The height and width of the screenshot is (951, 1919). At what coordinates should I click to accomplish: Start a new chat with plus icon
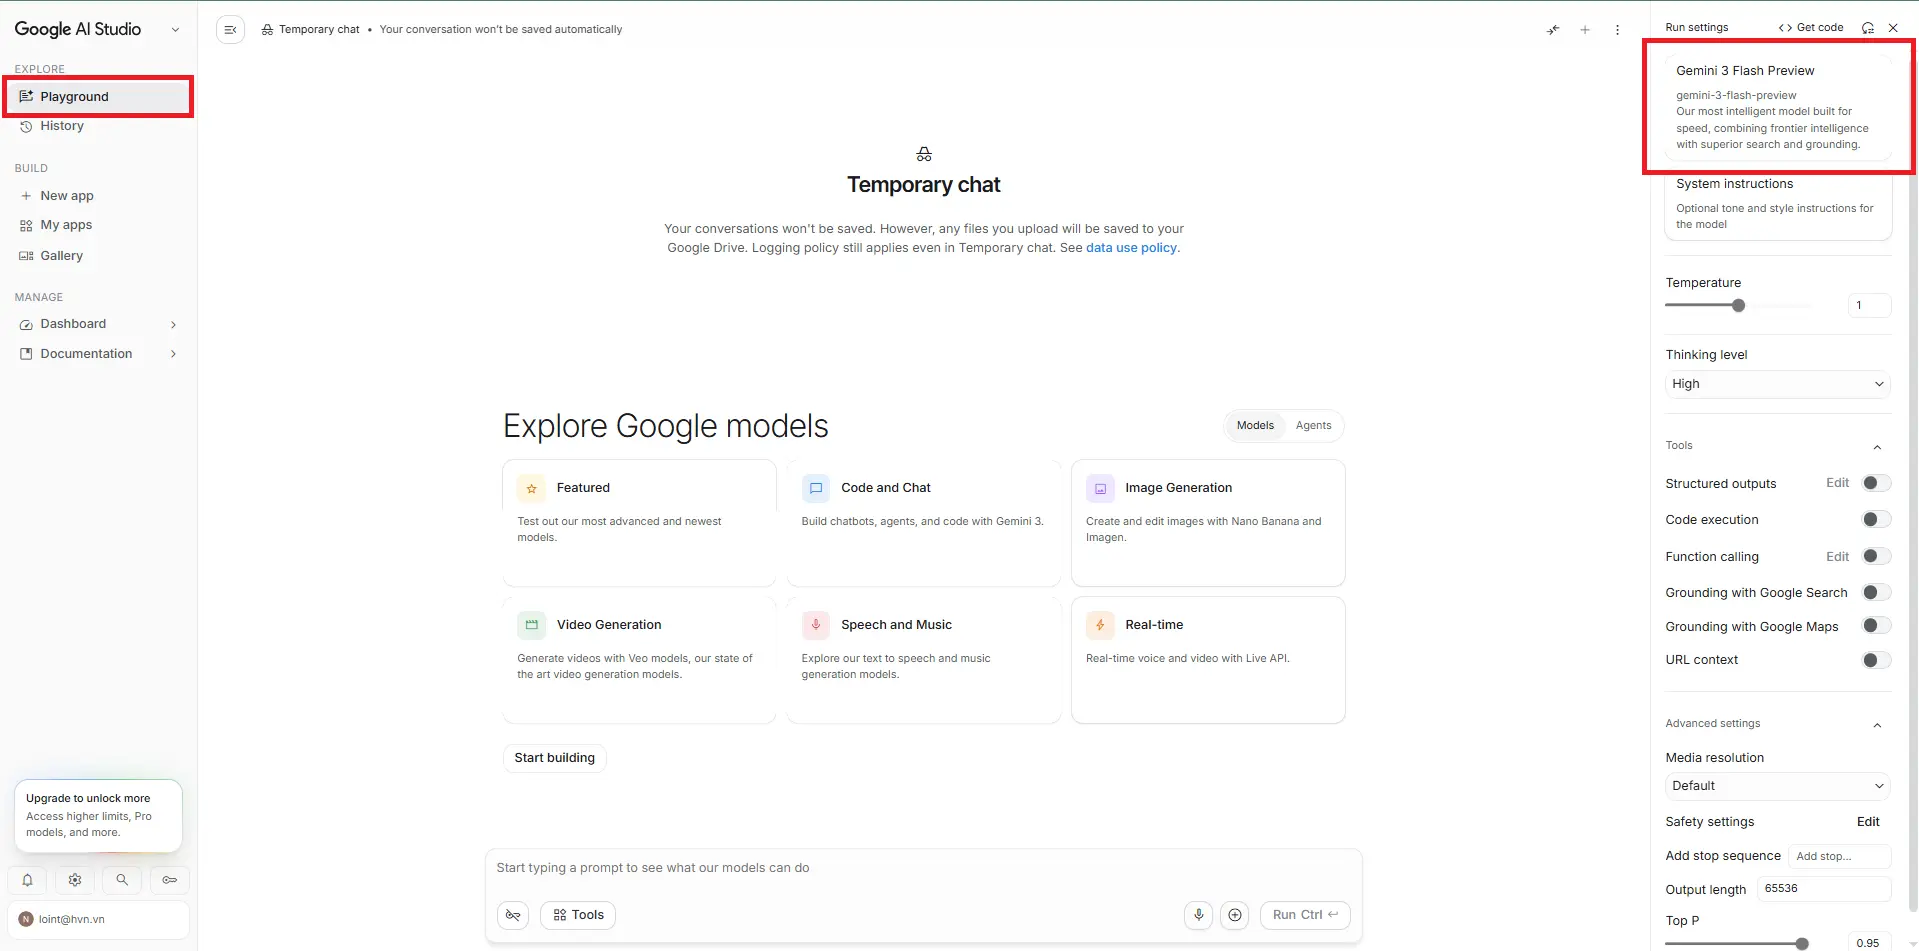tap(1585, 30)
